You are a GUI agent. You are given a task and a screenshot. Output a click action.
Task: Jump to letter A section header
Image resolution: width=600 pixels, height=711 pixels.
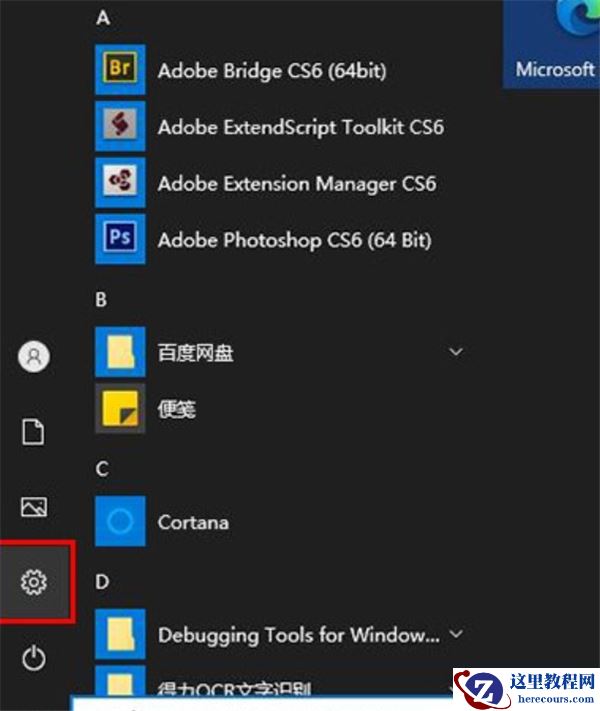pos(103,18)
